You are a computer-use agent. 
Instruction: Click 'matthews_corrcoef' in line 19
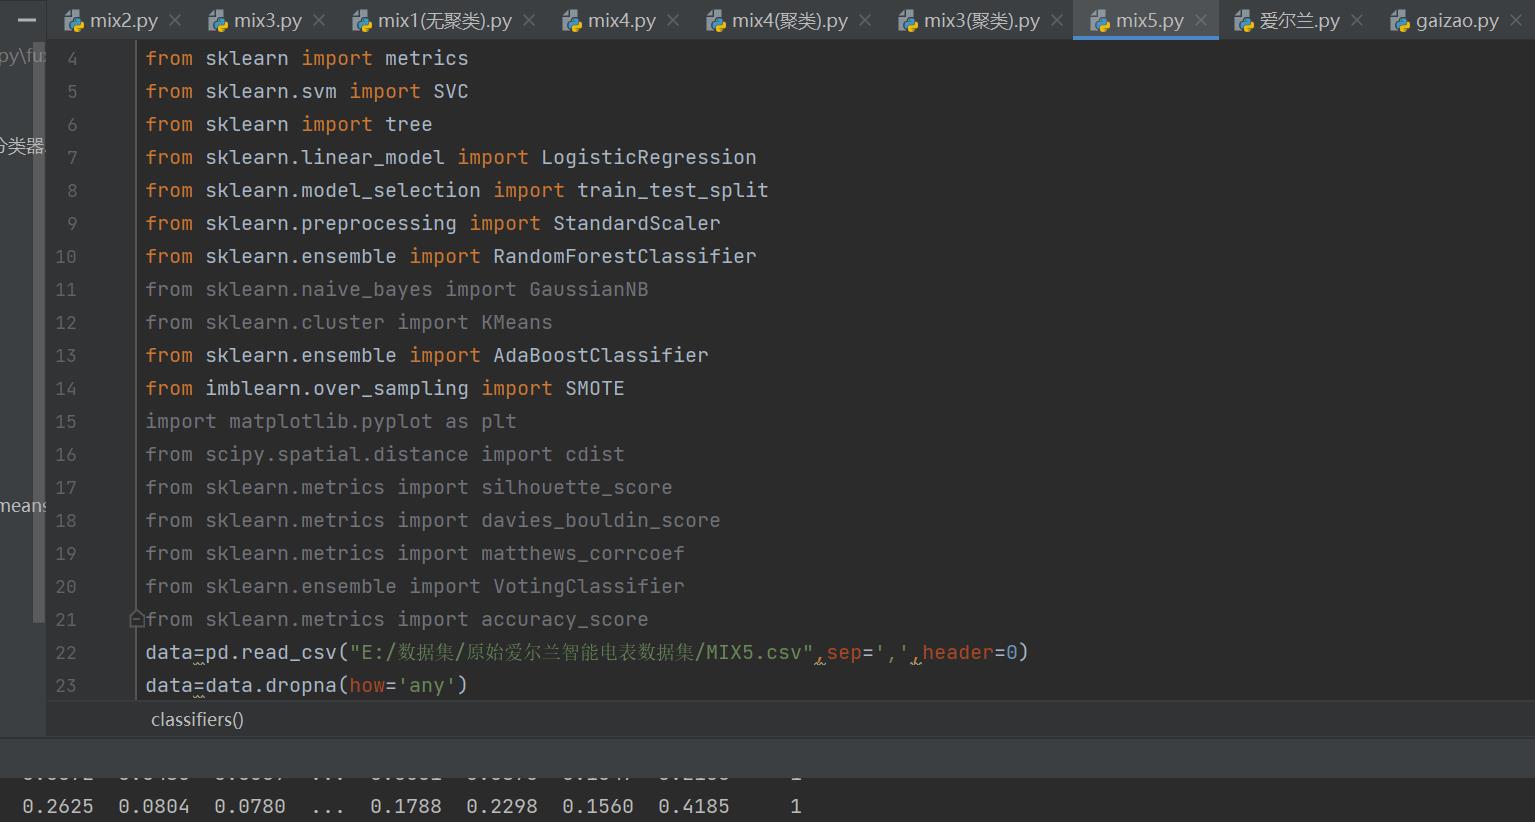[583, 553]
